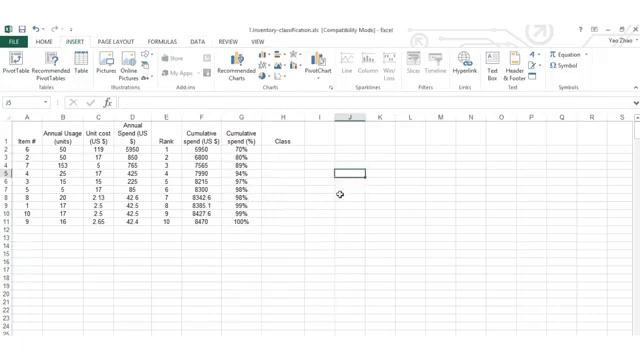This screenshot has height=360, width=640.
Task: Expand the Equation dropdown arrow
Action: 586,54
